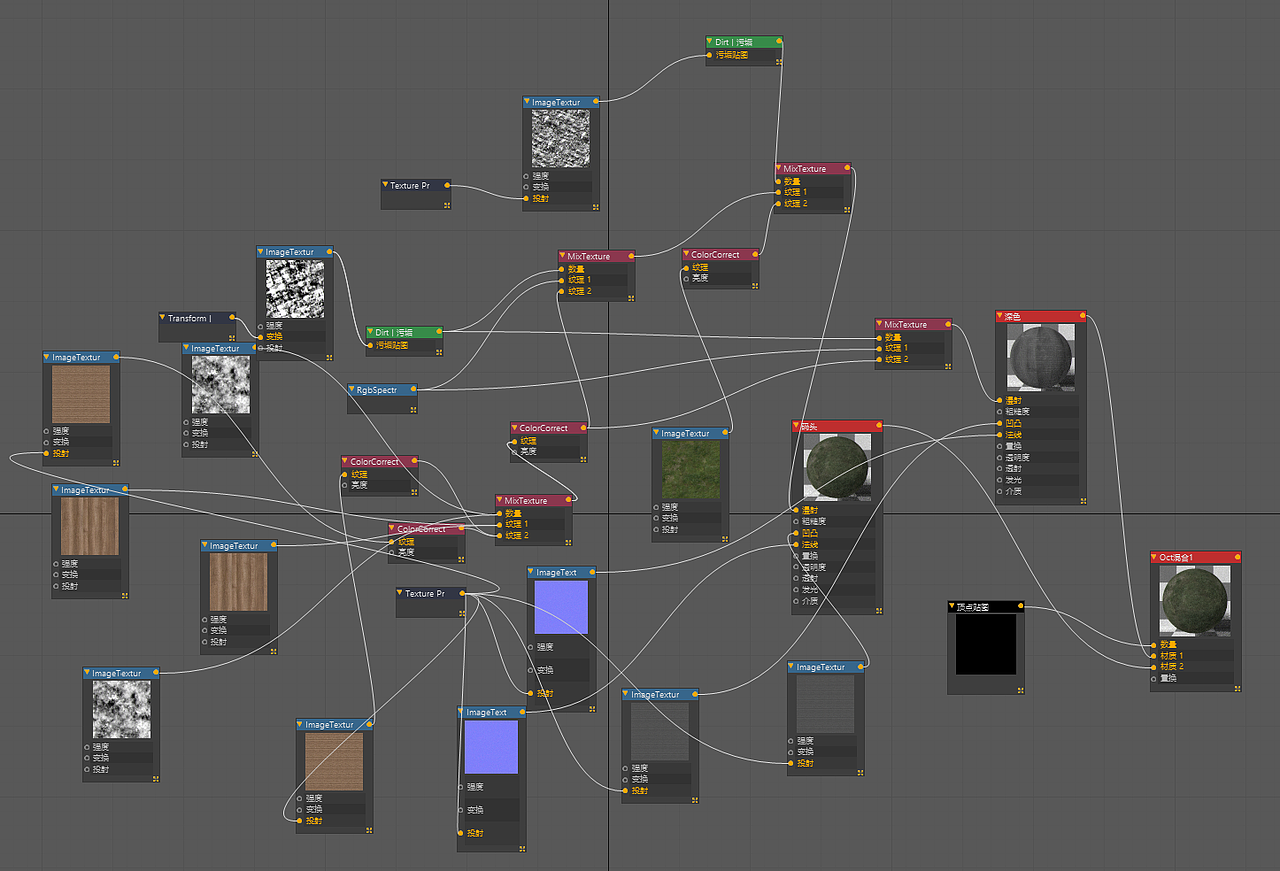Click the resize handle on RgbSpectr node

412,408
